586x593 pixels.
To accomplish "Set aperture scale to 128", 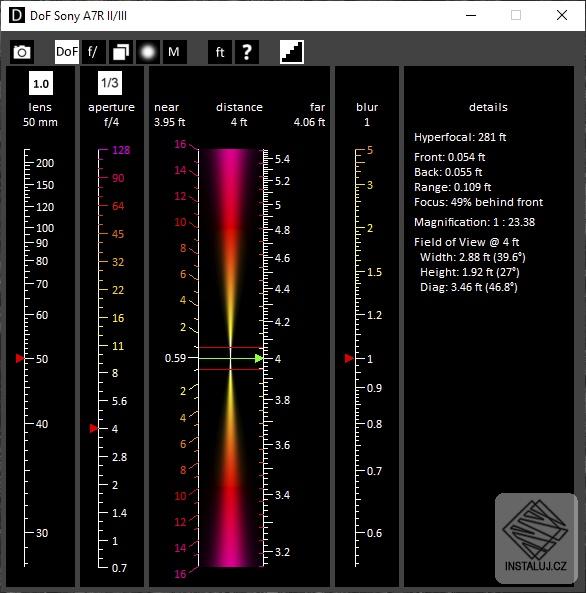I will (121, 150).
